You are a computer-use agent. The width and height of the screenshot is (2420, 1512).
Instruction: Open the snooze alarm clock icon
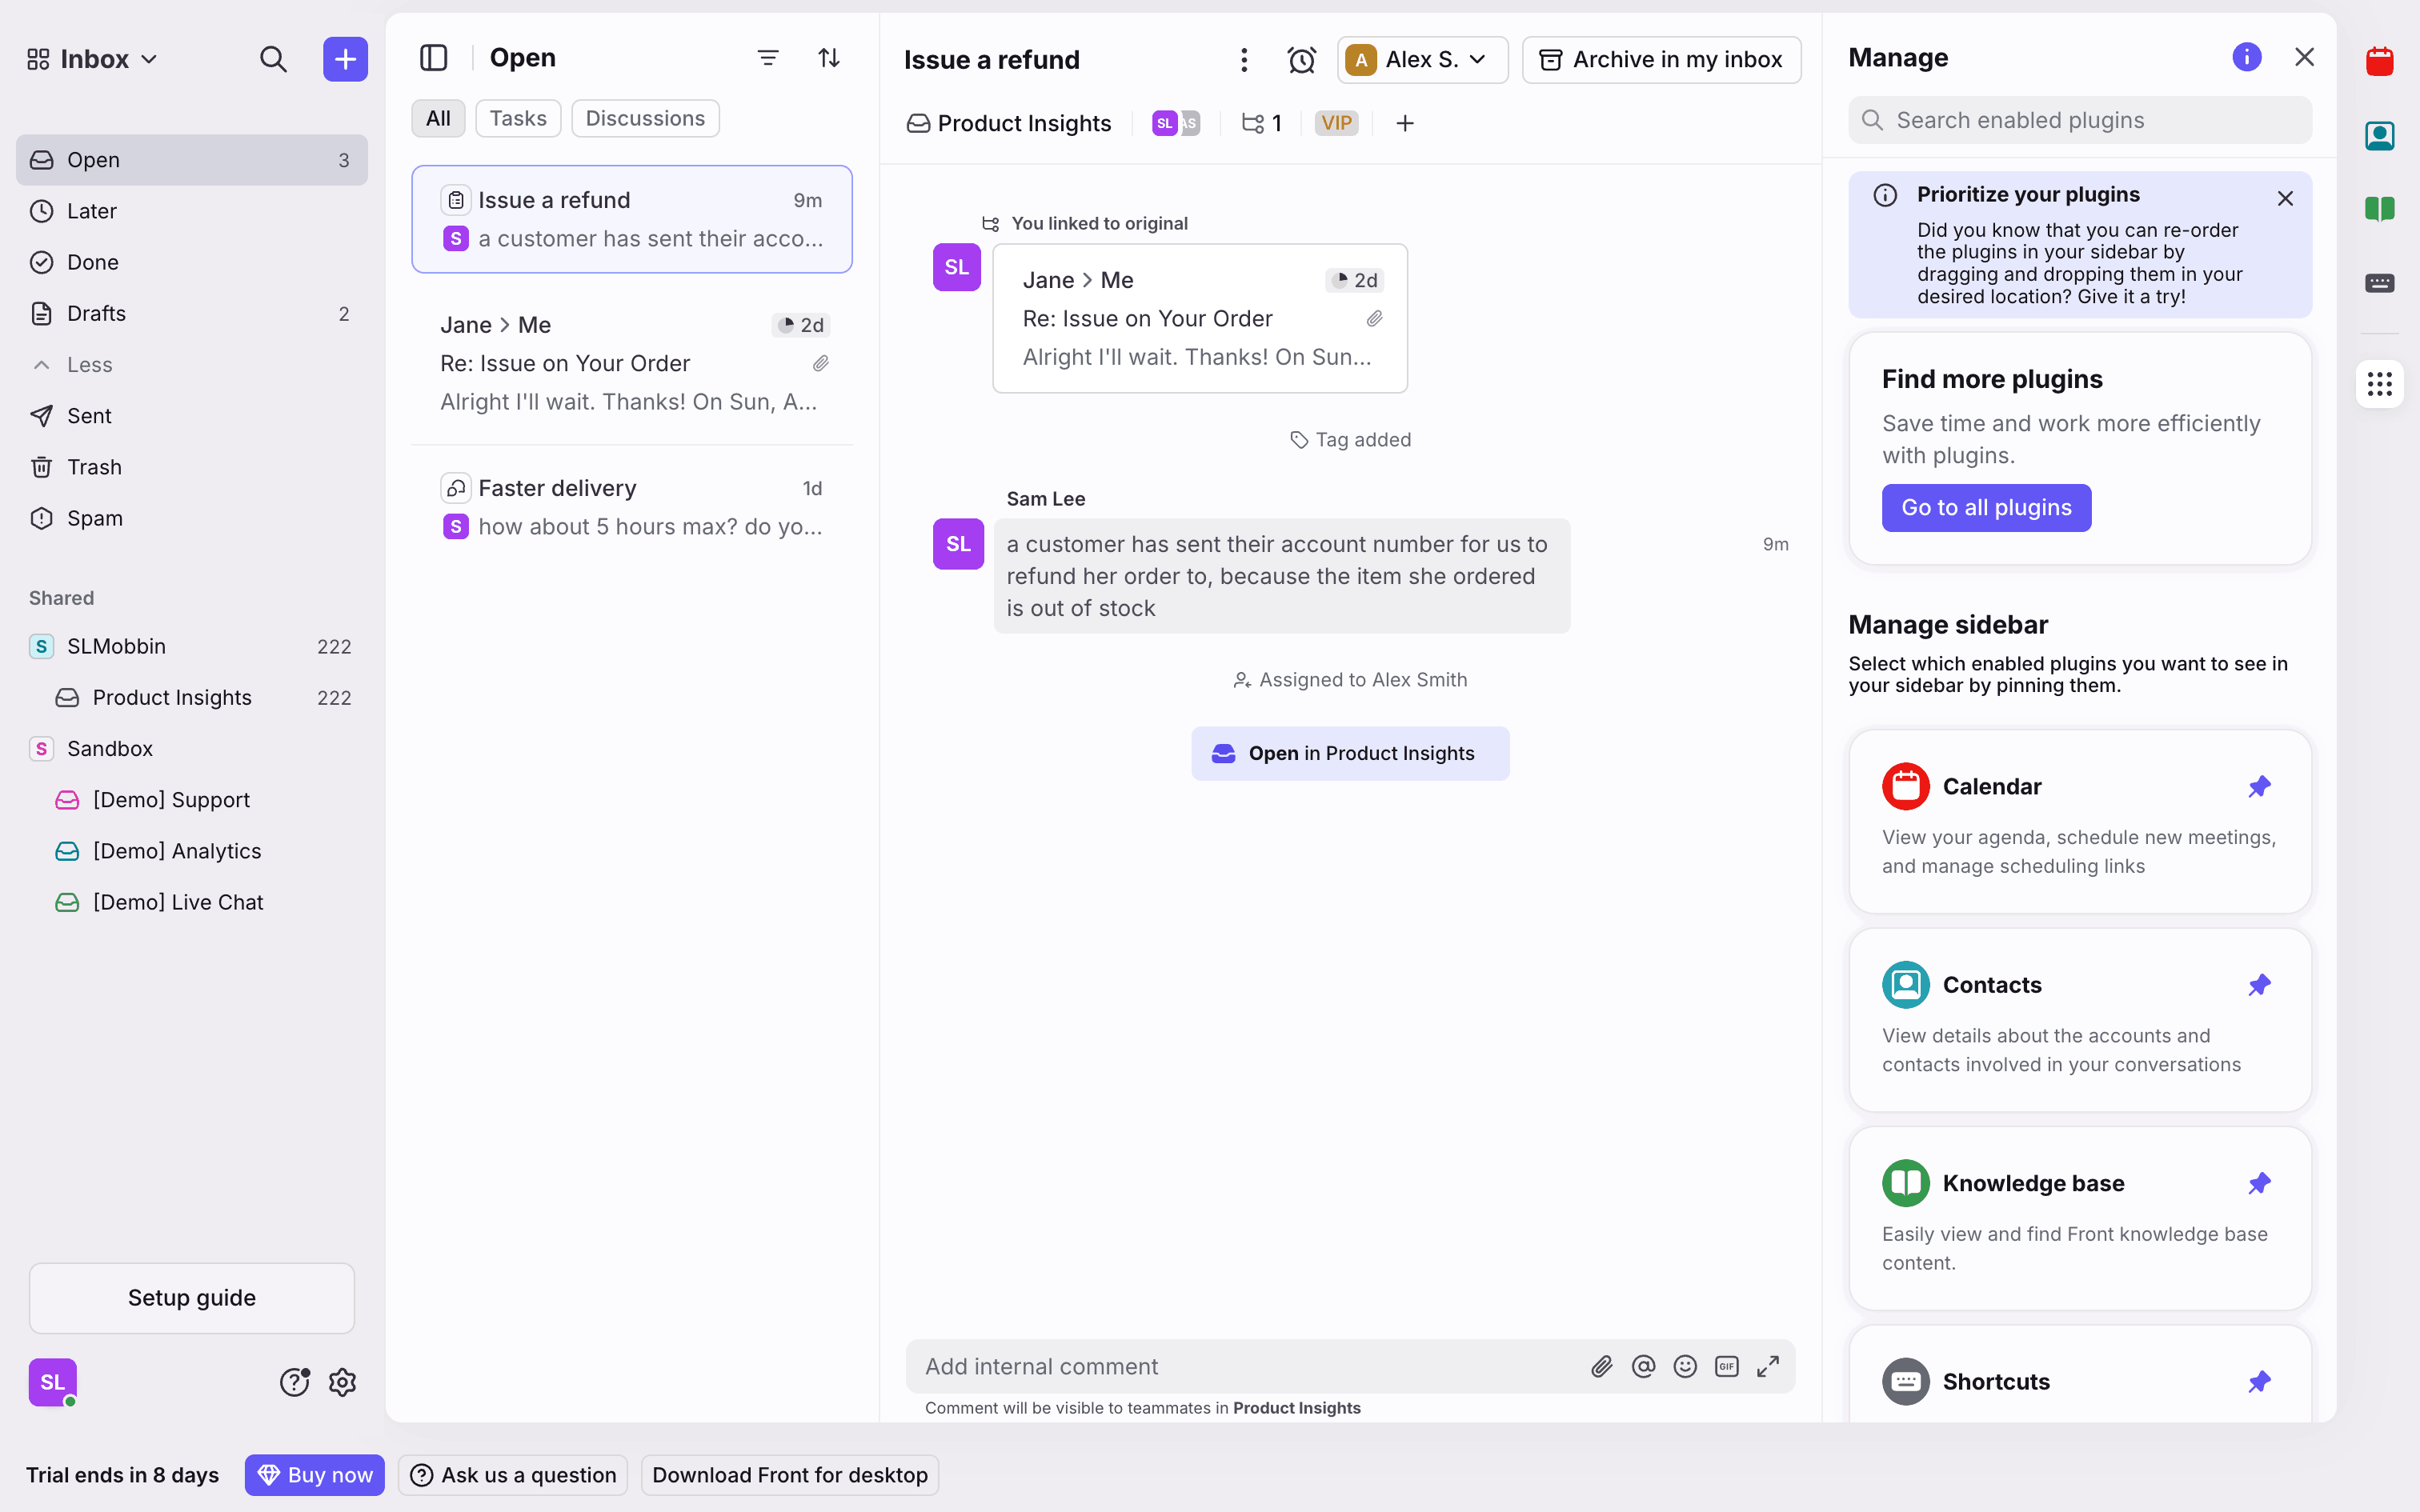[1301, 60]
